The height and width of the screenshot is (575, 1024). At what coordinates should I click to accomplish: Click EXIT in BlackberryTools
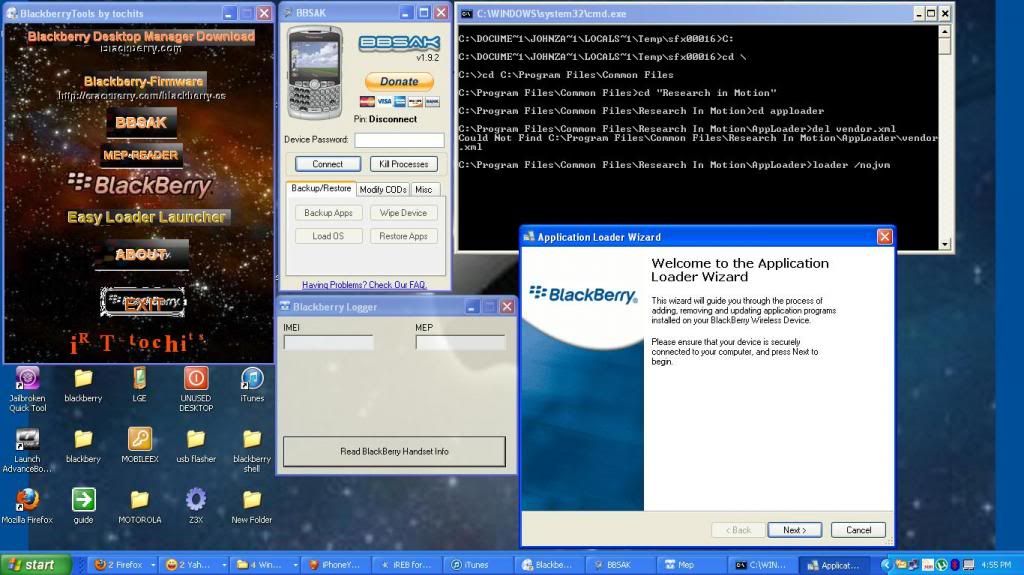[142, 302]
